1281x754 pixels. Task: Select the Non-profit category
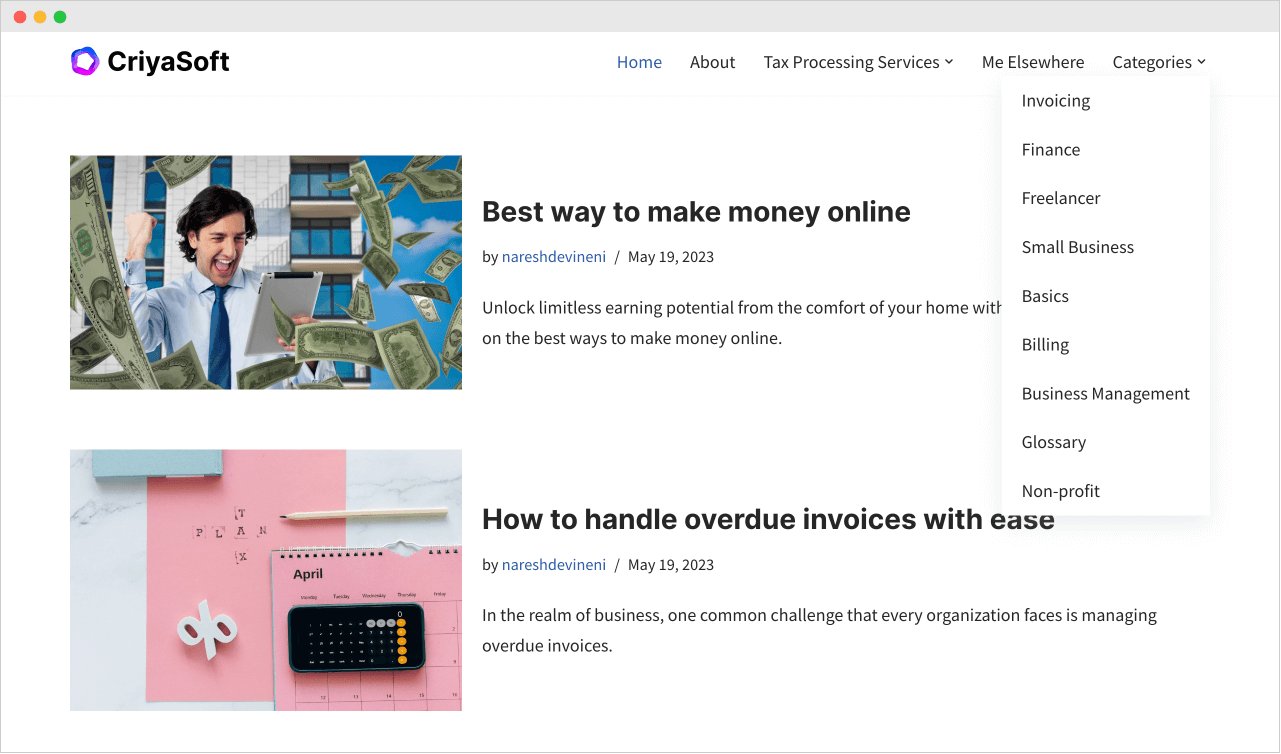pyautogui.click(x=1060, y=491)
